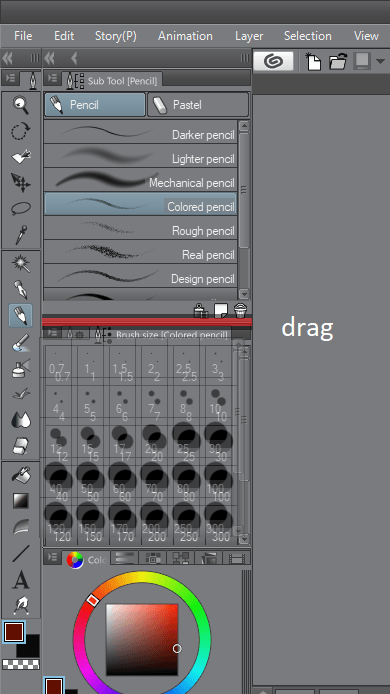Screen dimensions: 390x694
Task: Select the main drawing color swatch
Action: pyautogui.click(x=14, y=632)
